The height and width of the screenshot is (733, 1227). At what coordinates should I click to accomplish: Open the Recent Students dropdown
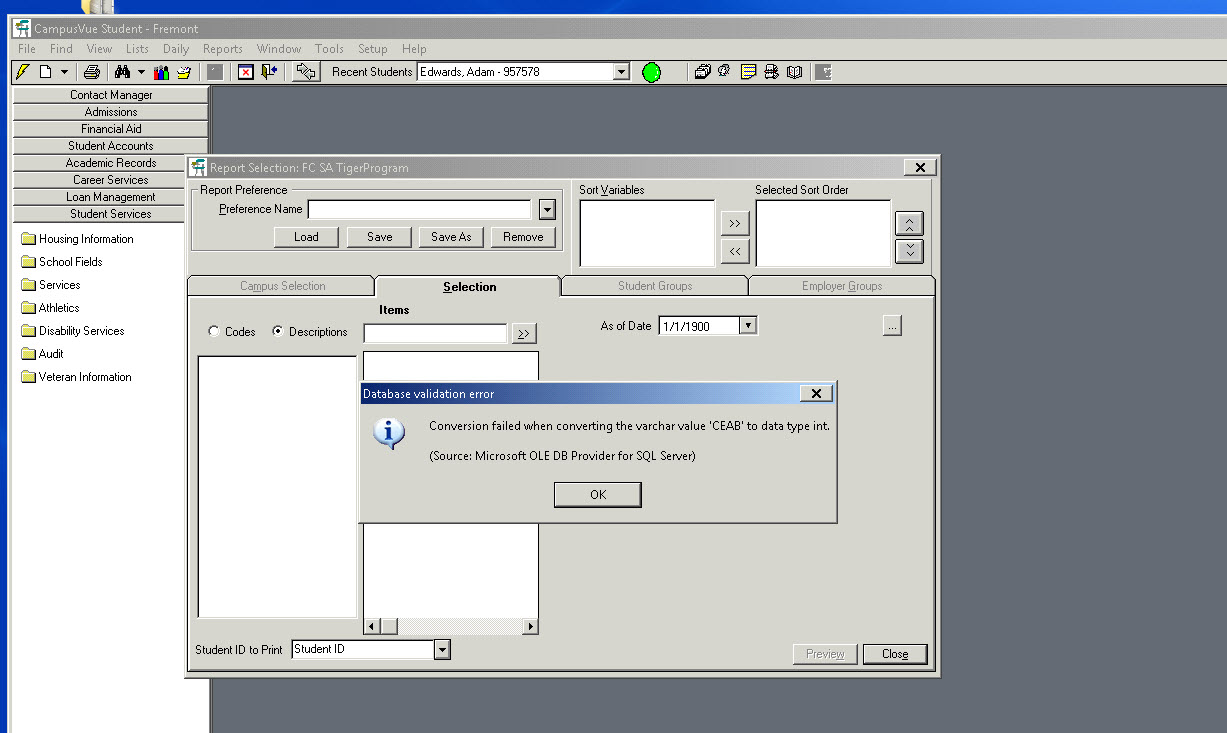point(621,71)
